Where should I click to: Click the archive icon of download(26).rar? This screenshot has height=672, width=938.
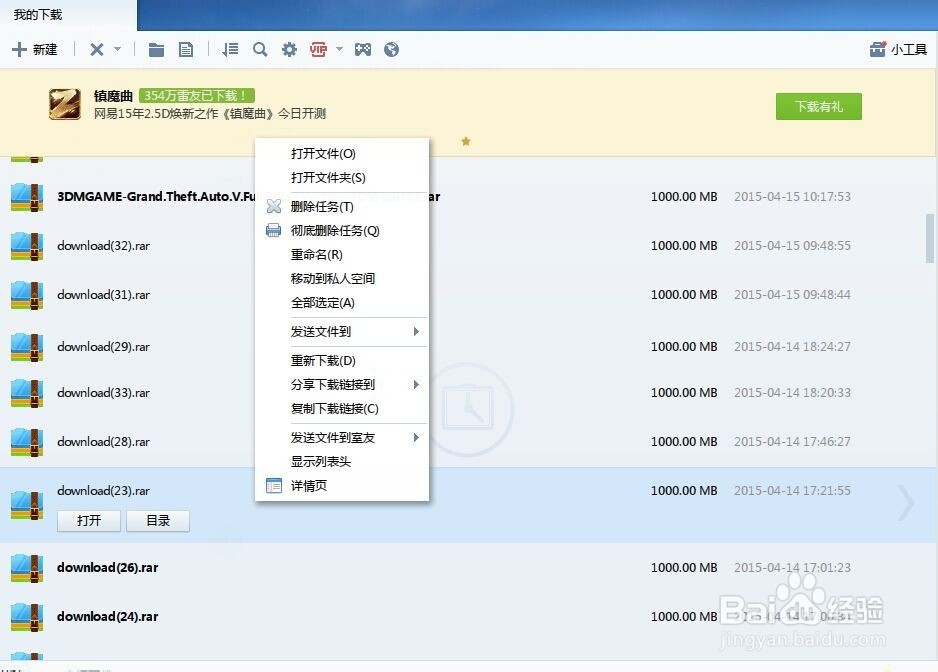(x=27, y=568)
